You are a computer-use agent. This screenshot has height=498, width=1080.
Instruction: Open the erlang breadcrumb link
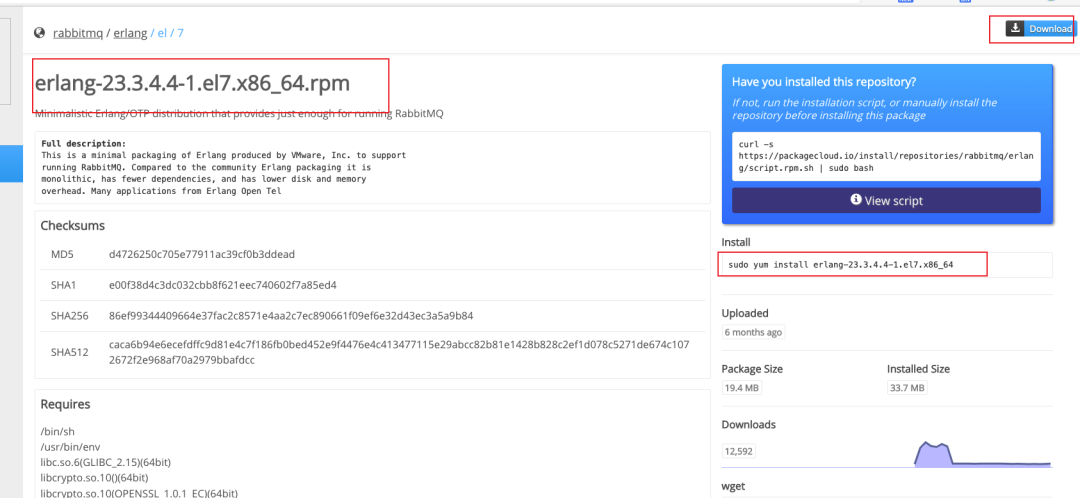(130, 33)
